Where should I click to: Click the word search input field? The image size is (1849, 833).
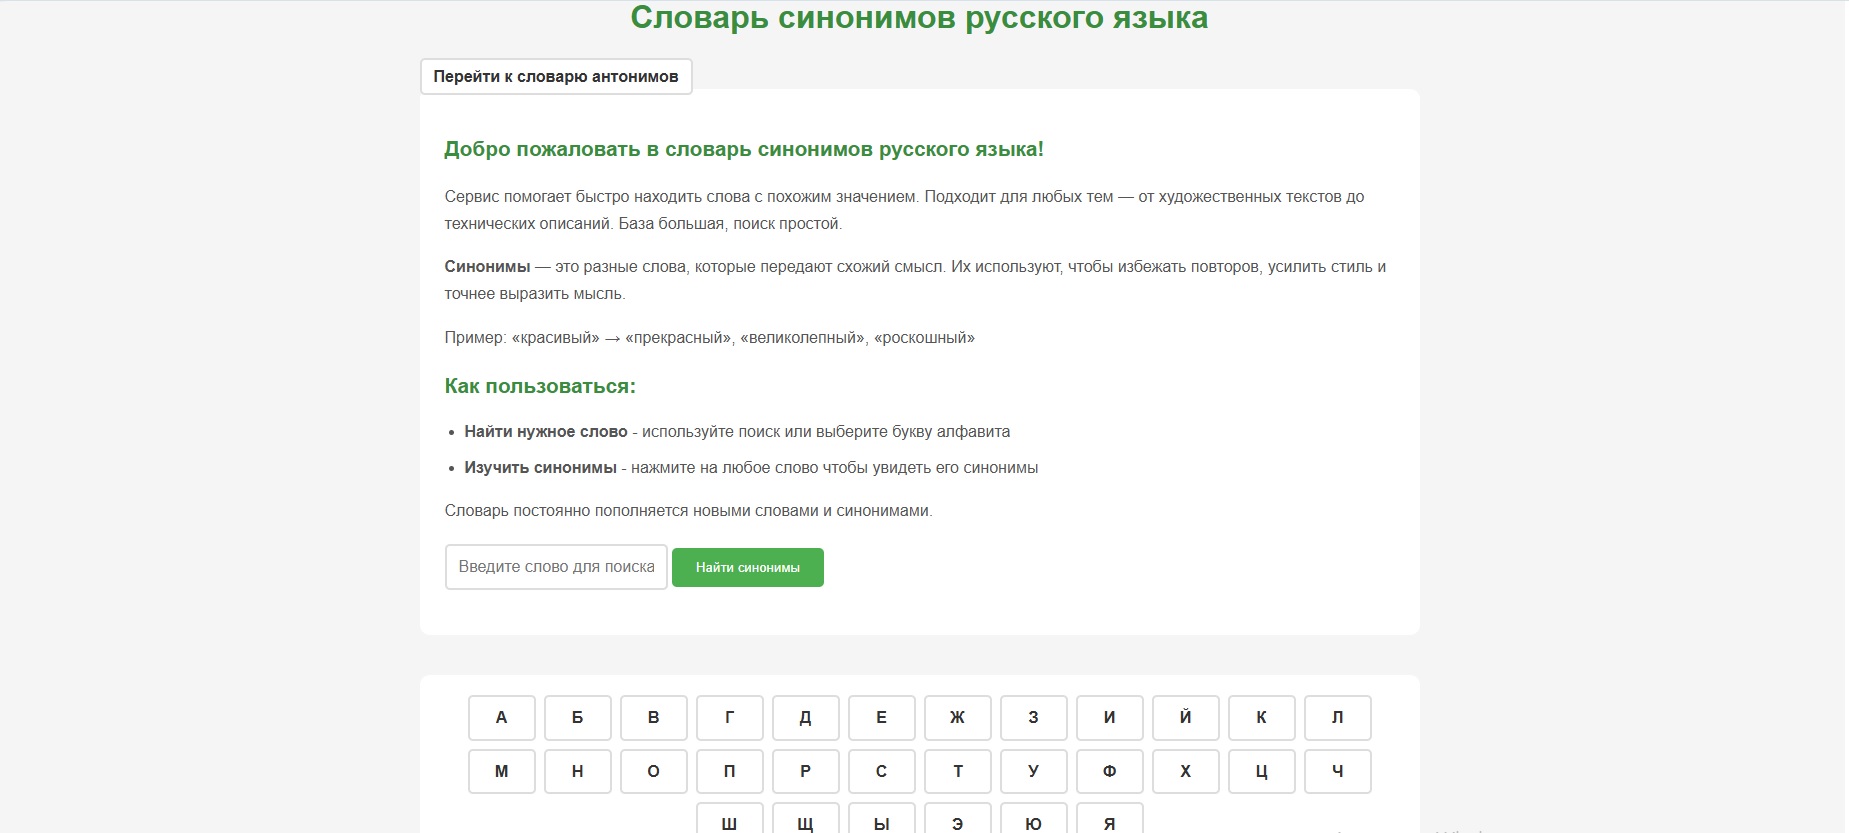(556, 567)
